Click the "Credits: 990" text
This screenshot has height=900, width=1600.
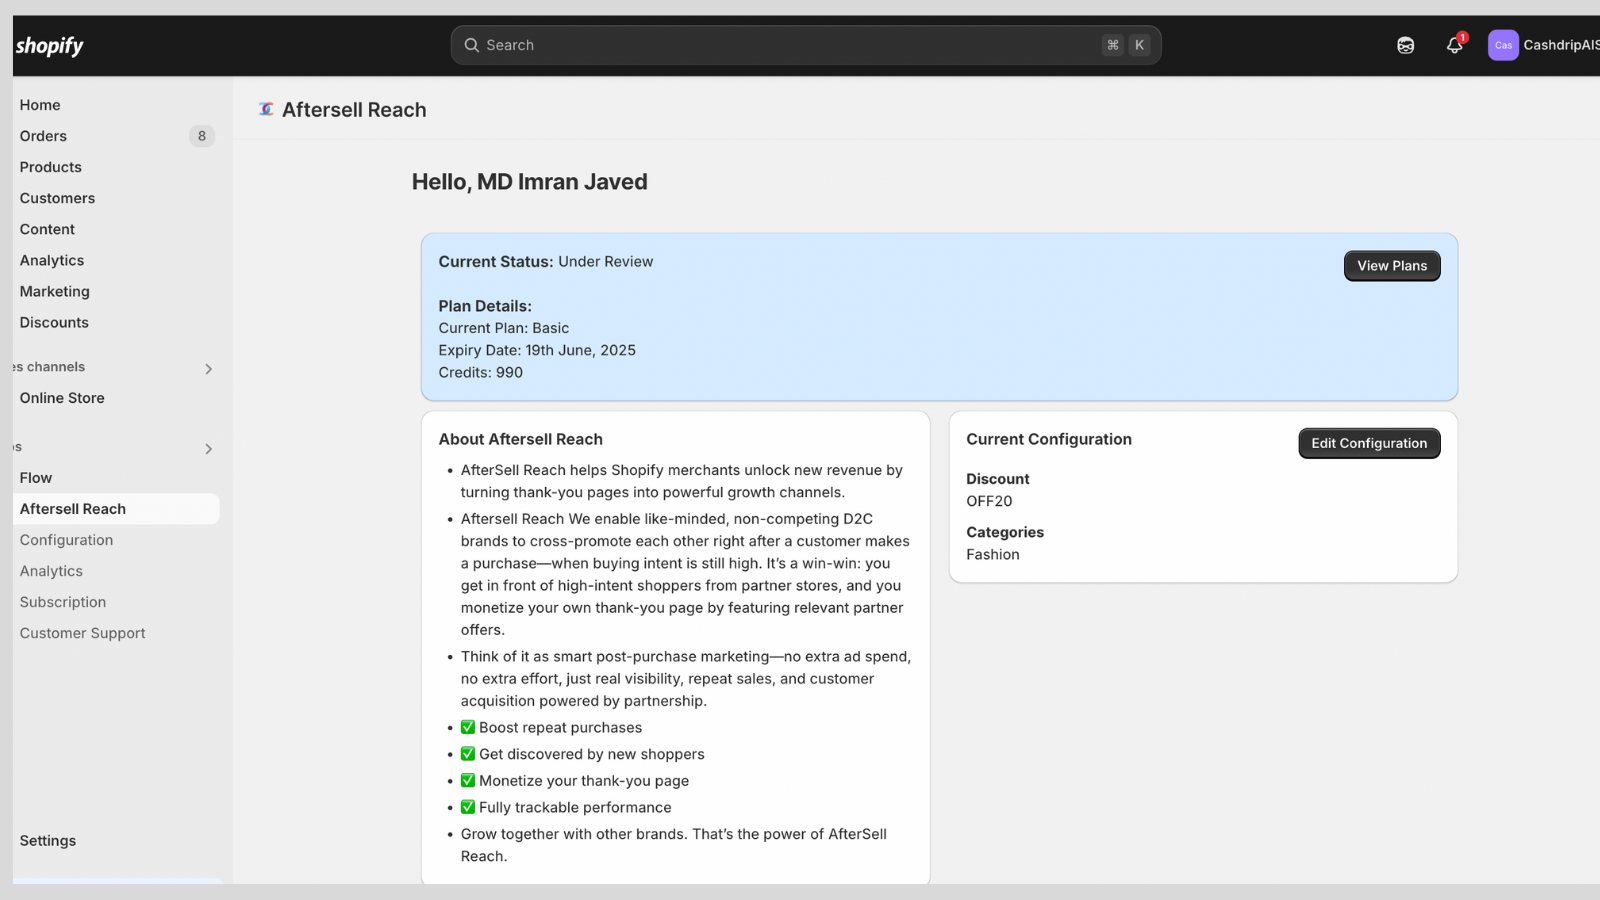click(x=481, y=372)
